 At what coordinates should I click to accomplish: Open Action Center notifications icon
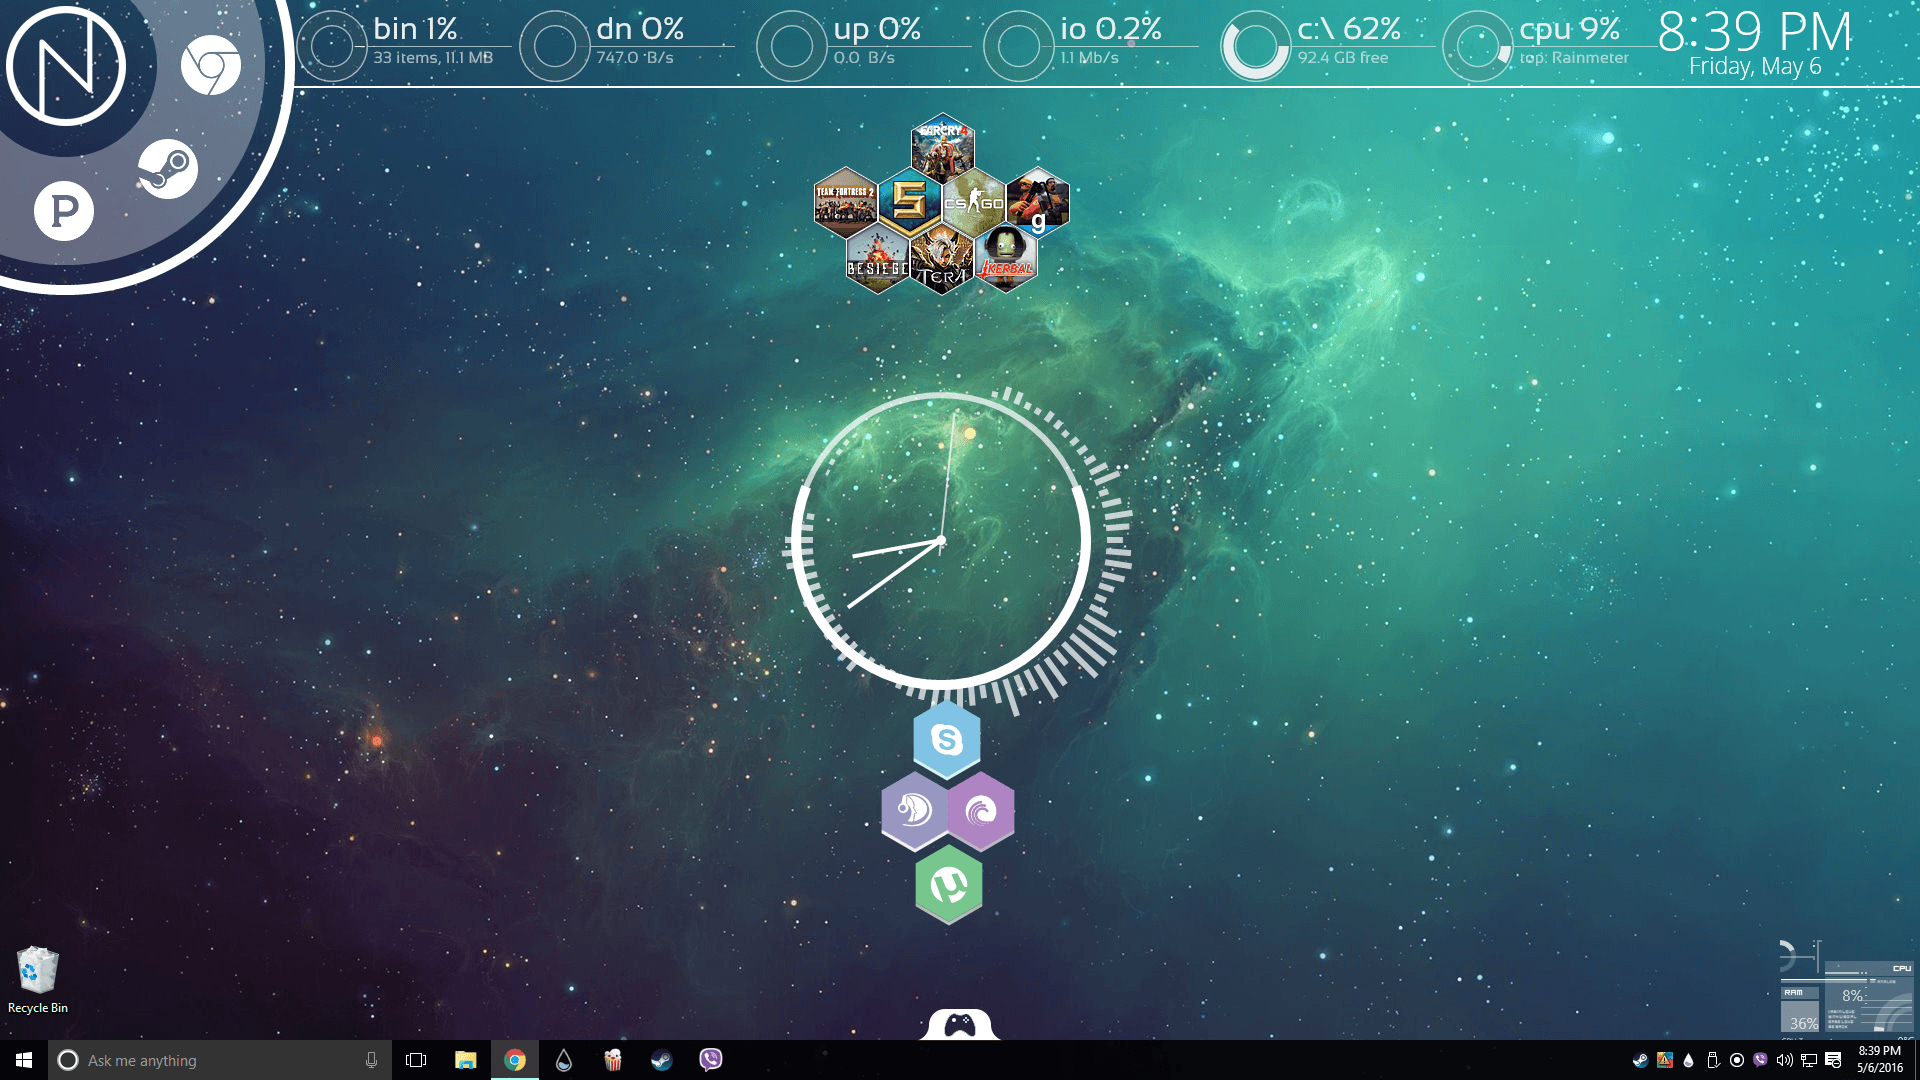click(1833, 1060)
